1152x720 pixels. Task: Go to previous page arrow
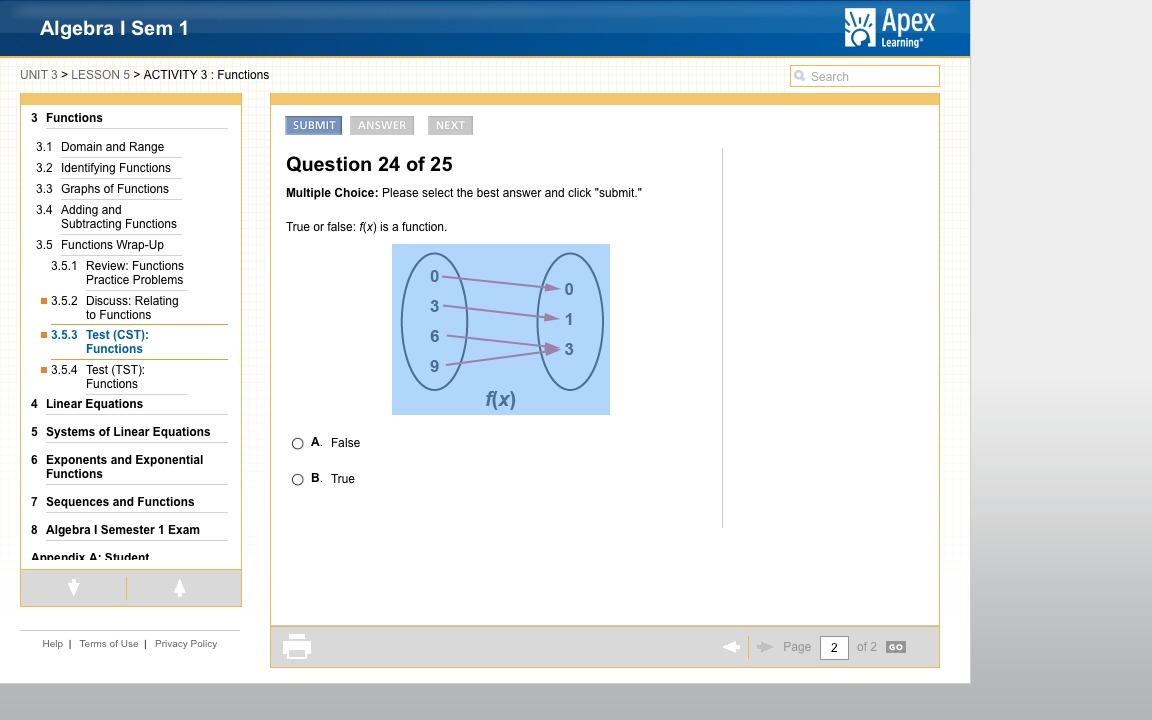(731, 647)
